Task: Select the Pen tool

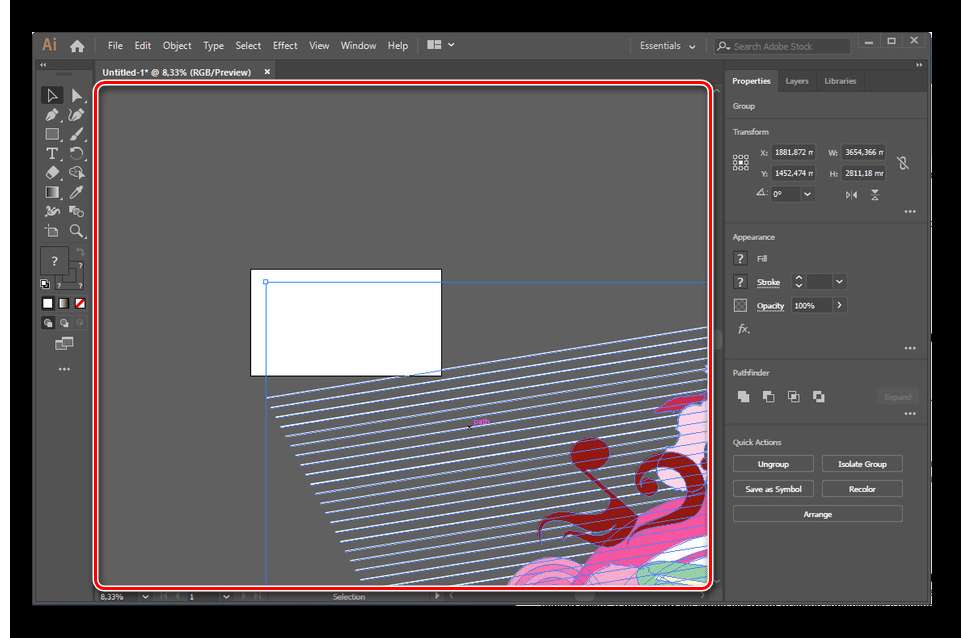Action: tap(52, 115)
